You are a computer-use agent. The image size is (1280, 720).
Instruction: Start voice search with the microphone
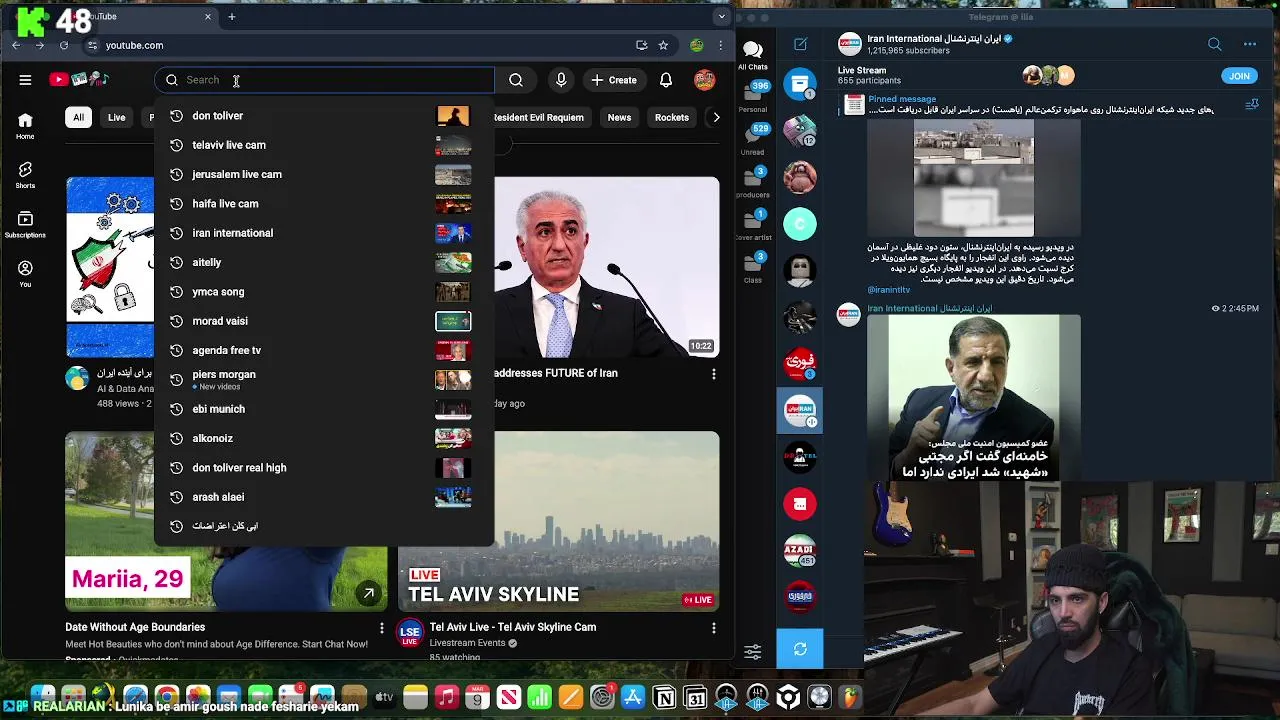click(561, 80)
